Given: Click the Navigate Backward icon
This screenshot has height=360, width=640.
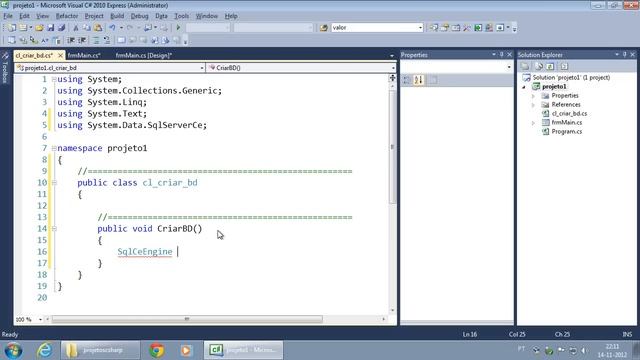Looking at the screenshot, I should pyautogui.click(x=148, y=28).
